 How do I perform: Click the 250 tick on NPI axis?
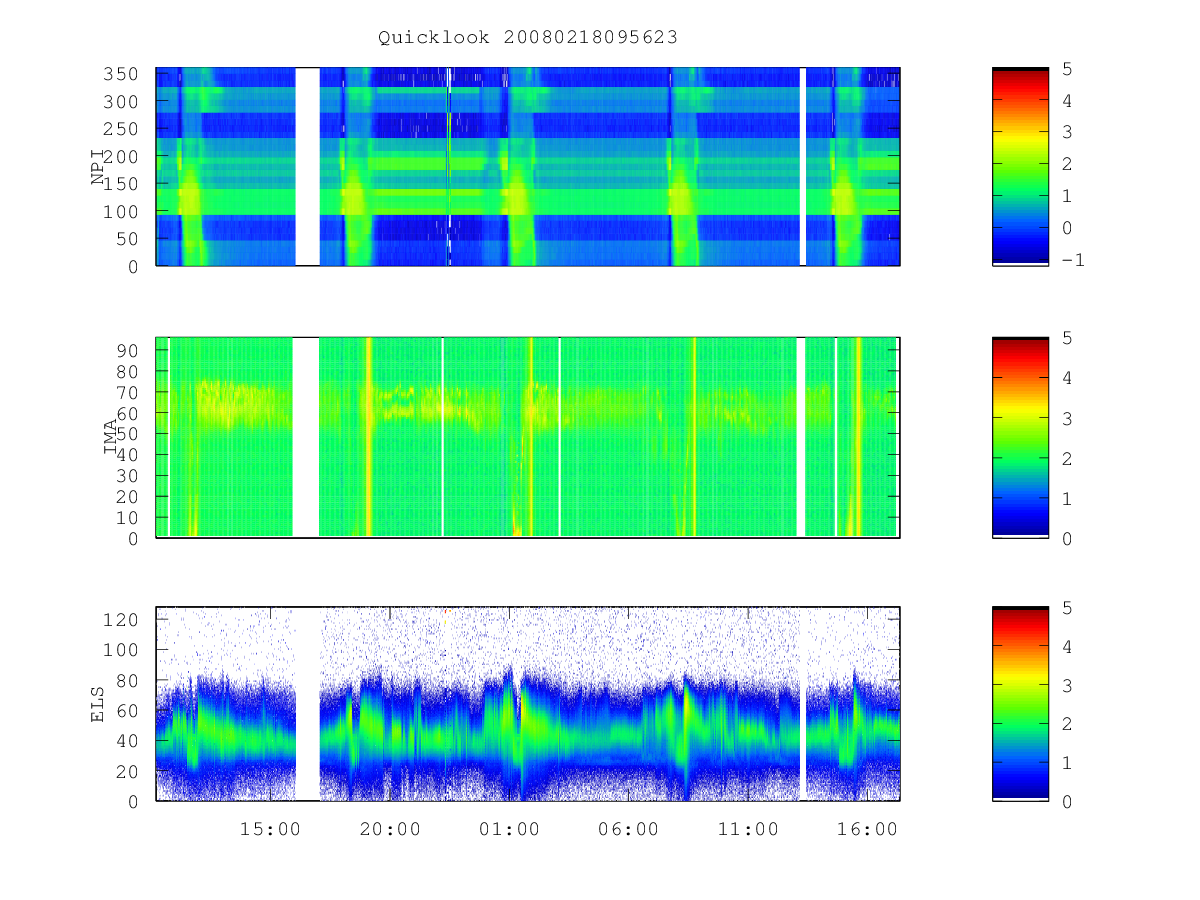point(122,129)
